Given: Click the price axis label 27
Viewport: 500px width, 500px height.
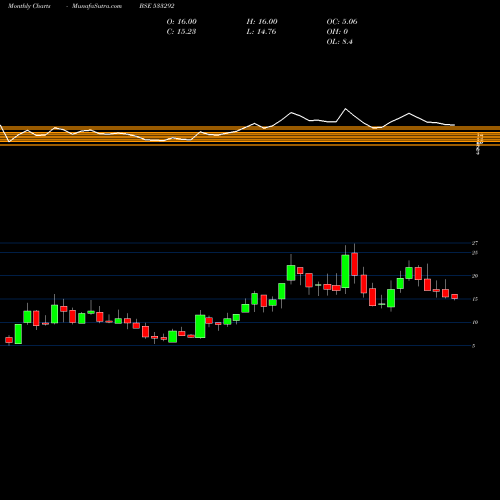Looking at the screenshot, I should click(x=475, y=243).
